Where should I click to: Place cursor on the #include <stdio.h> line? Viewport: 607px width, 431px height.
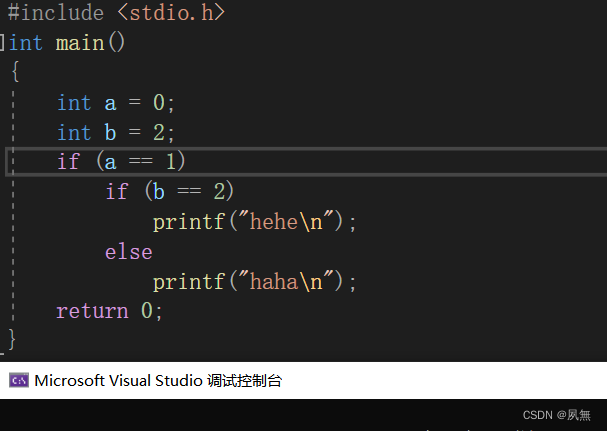116,12
